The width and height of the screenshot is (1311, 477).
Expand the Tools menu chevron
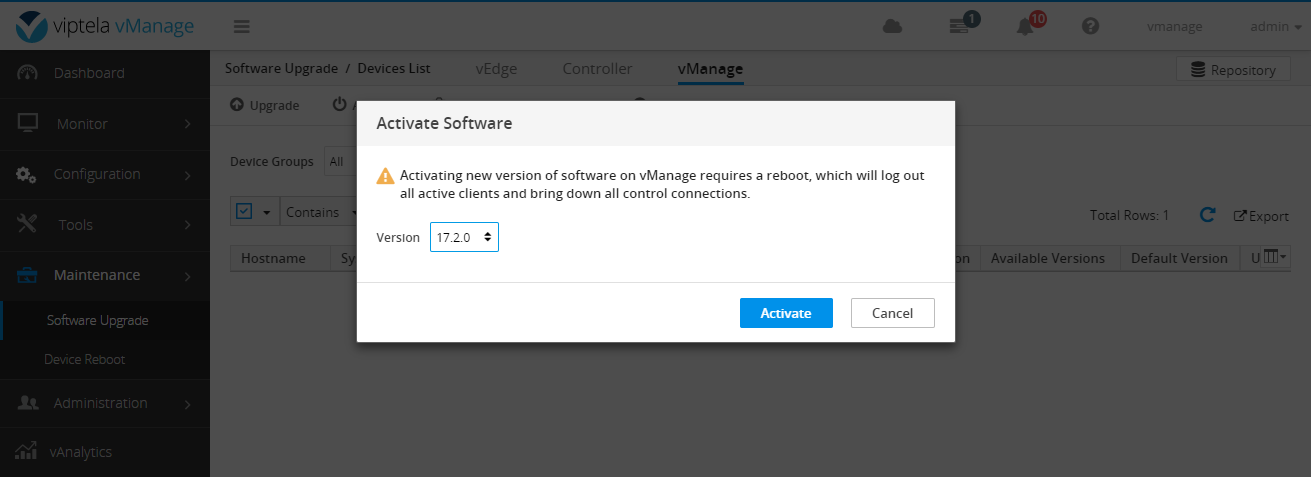[188, 225]
